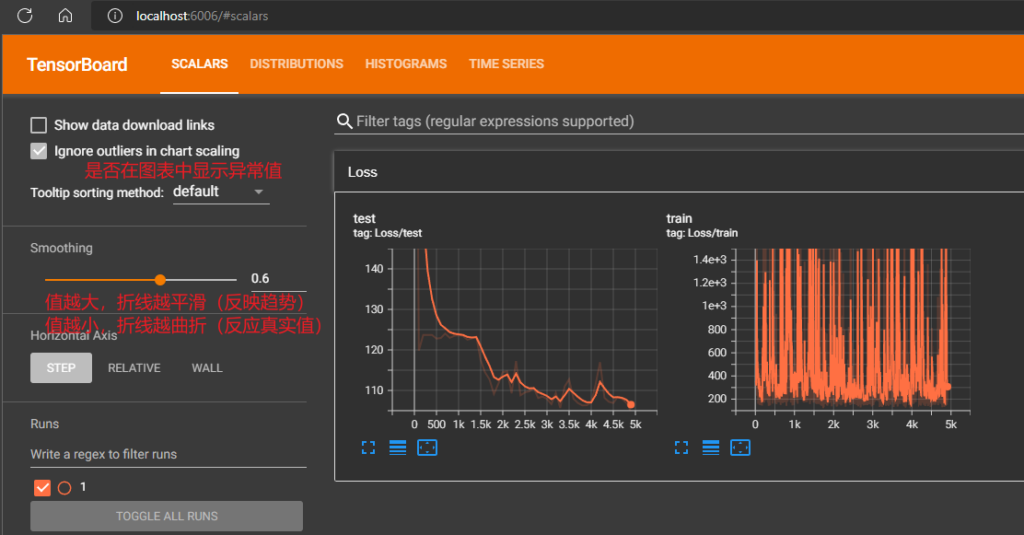Click the train Loss chart plot
The width and height of the screenshot is (1024, 535).
tap(852, 330)
